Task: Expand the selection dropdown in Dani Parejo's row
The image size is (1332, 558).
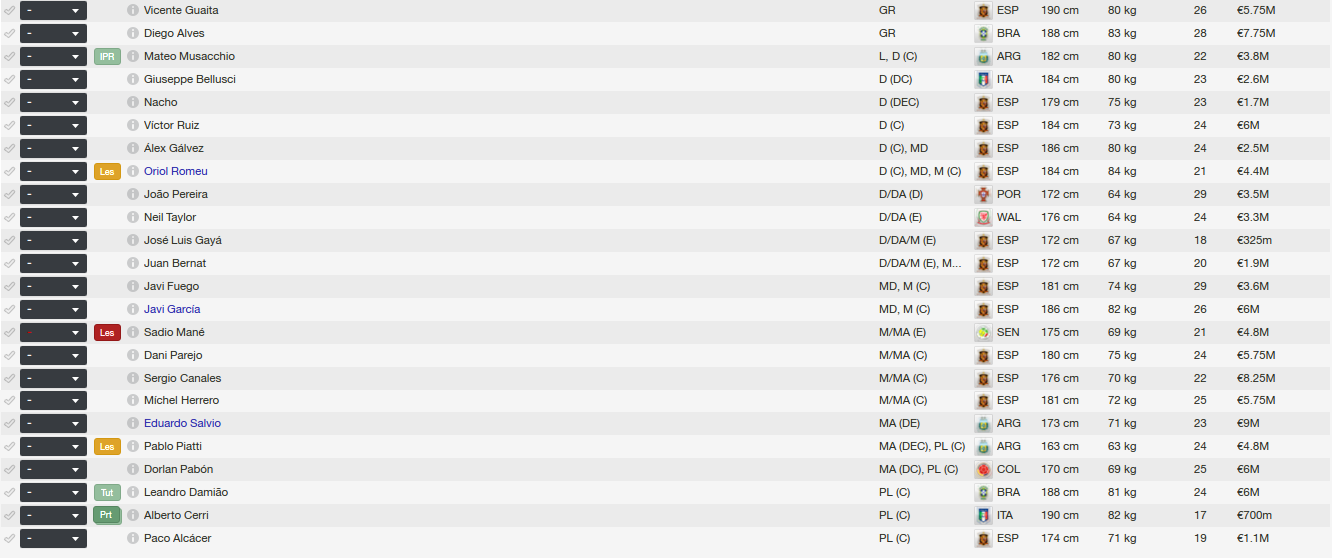Action: [53, 355]
